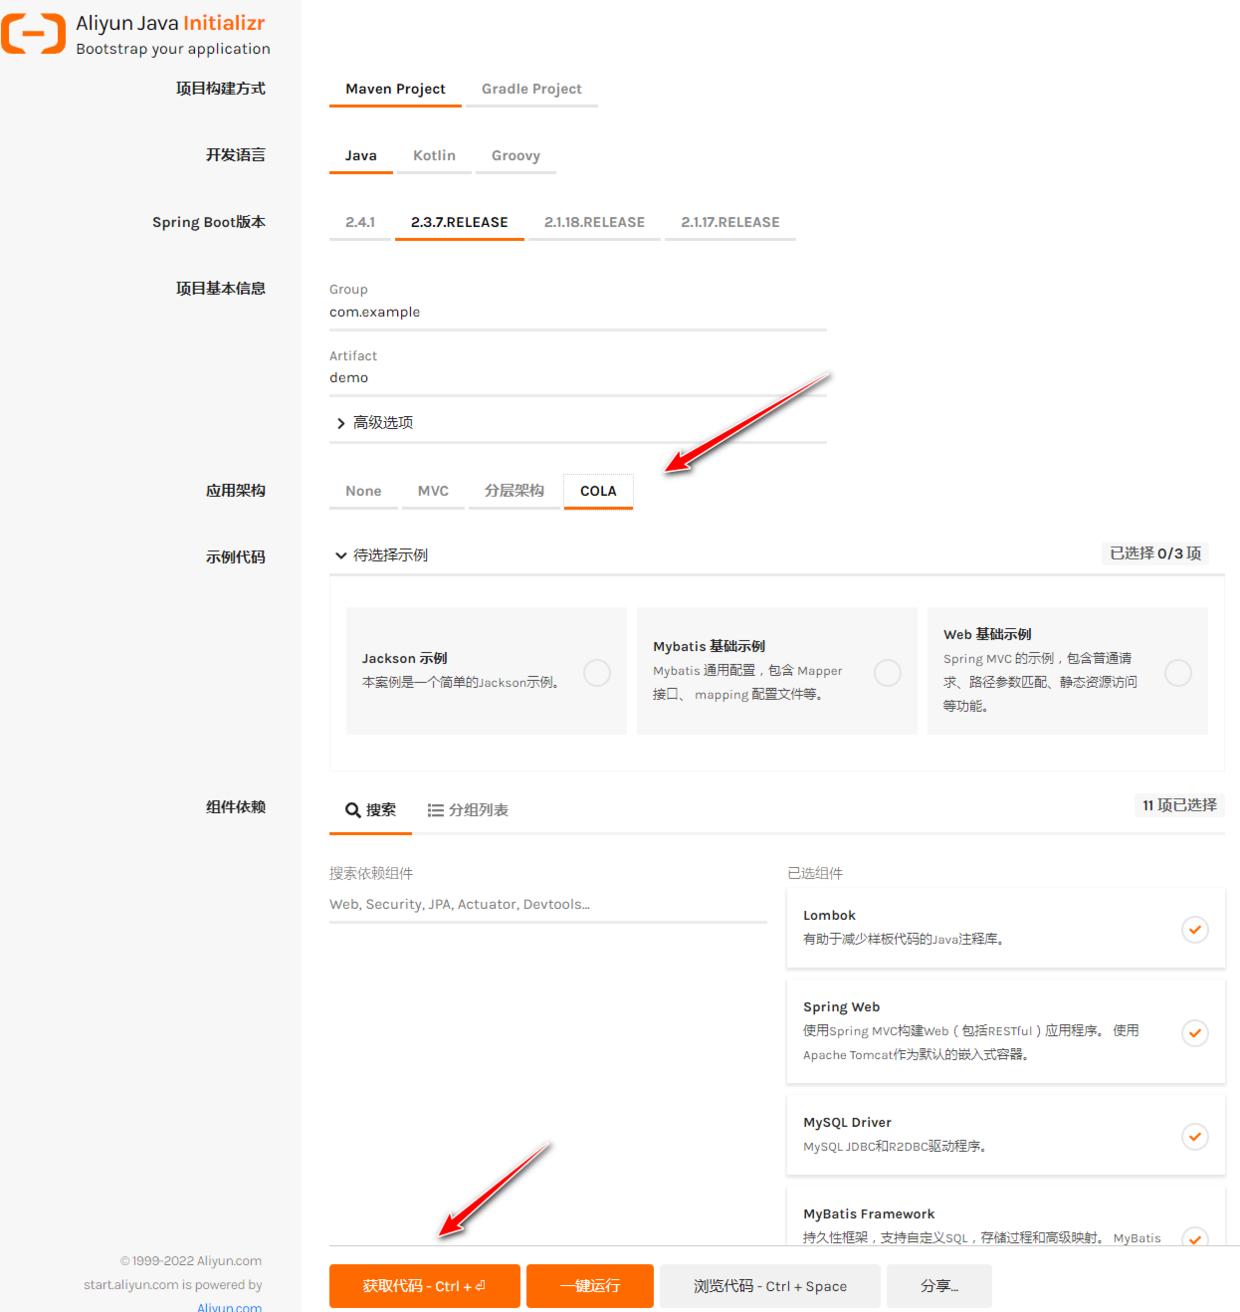Open the Aliyun.com footer link
The width and height of the screenshot is (1240, 1312).
click(229, 1306)
